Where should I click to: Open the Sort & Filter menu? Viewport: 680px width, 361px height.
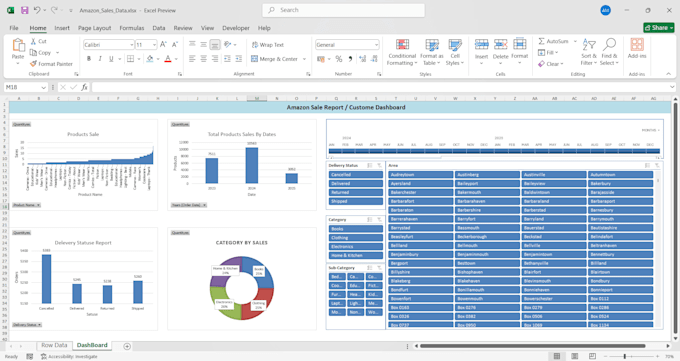click(589, 52)
